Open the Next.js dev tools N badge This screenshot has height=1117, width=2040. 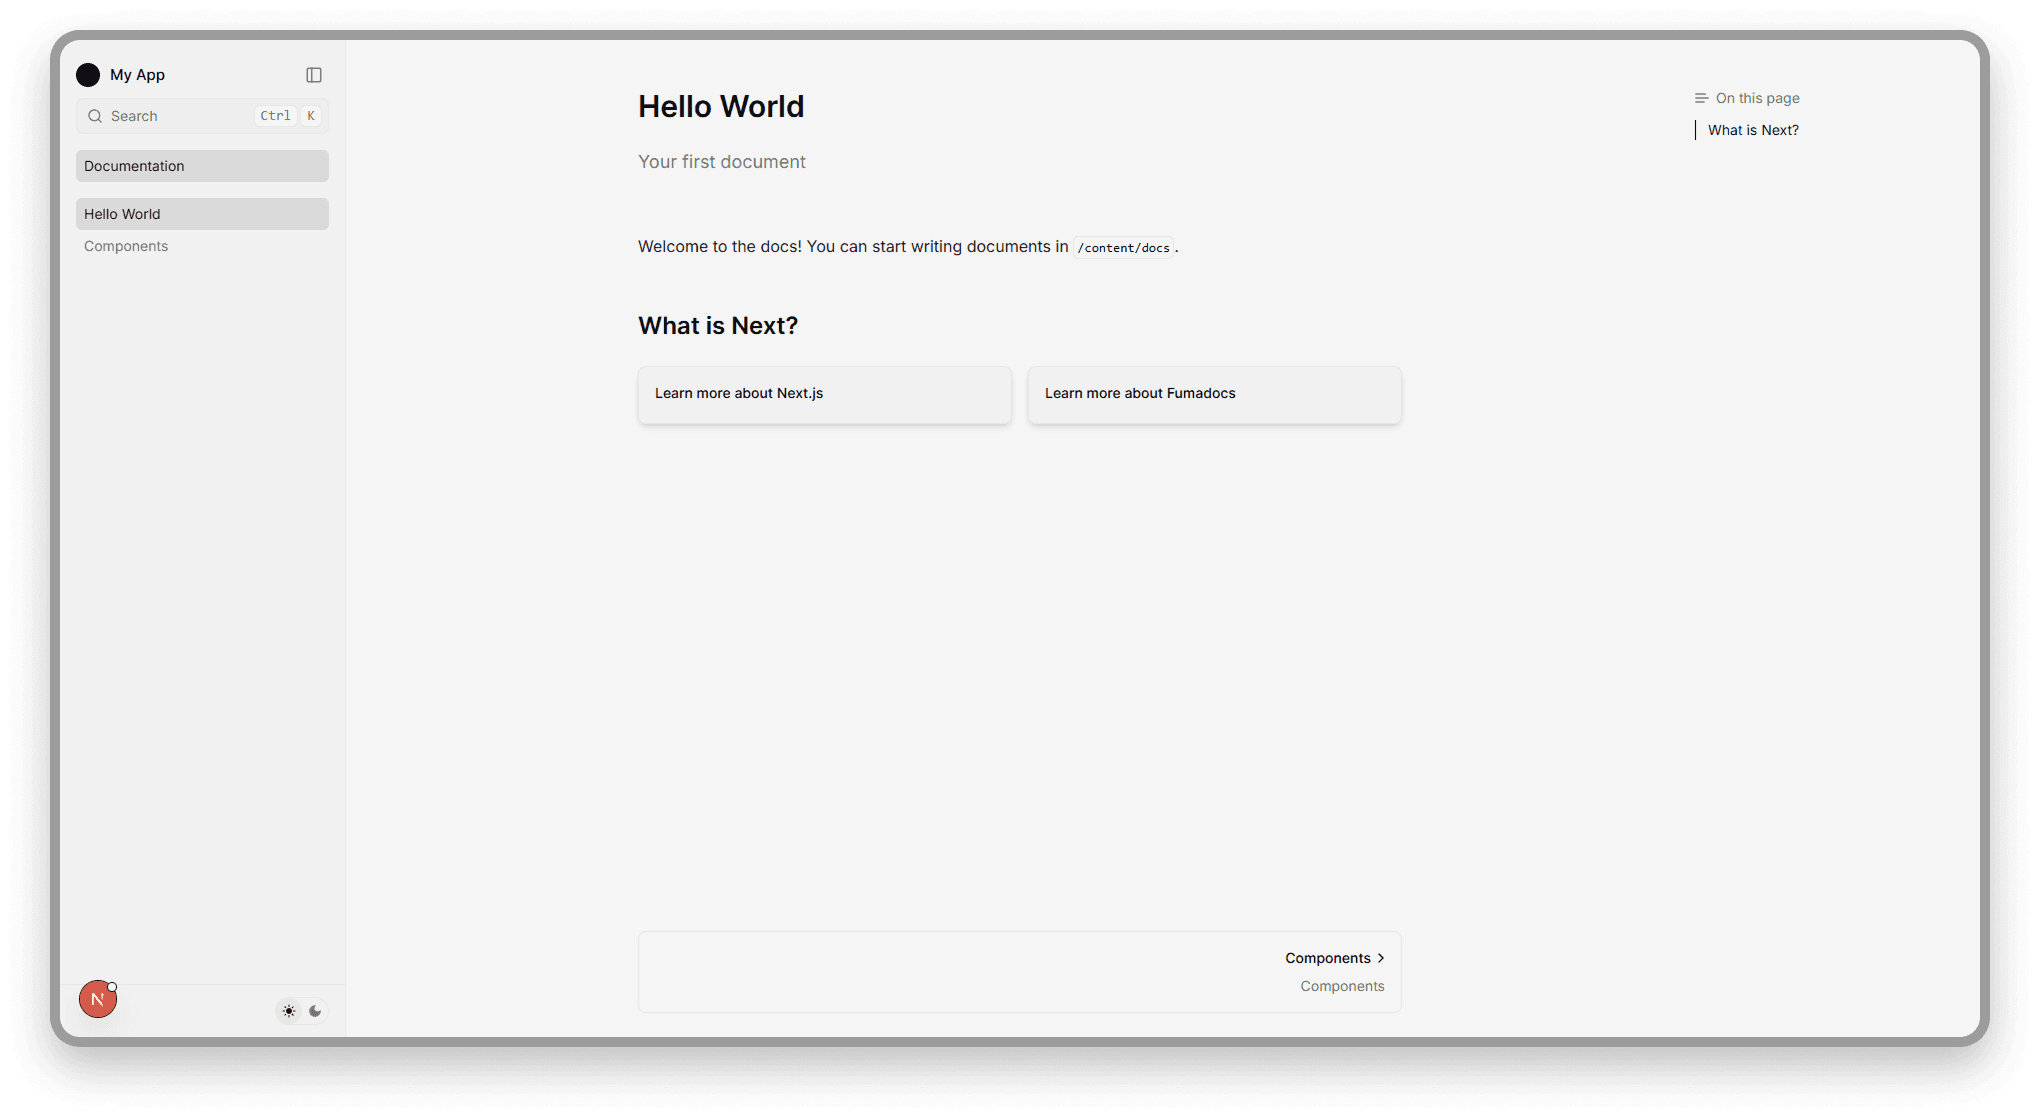[x=98, y=999]
